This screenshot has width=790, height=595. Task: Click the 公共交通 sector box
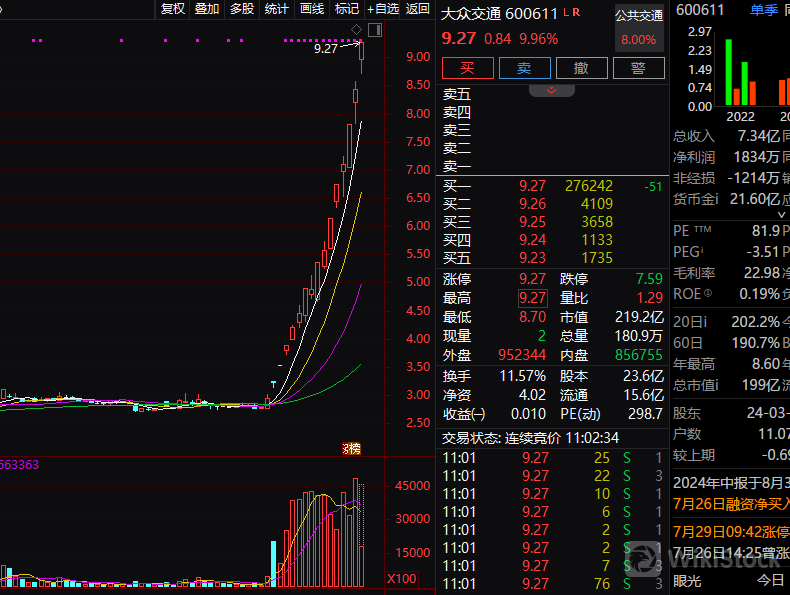pyautogui.click(x=639, y=28)
